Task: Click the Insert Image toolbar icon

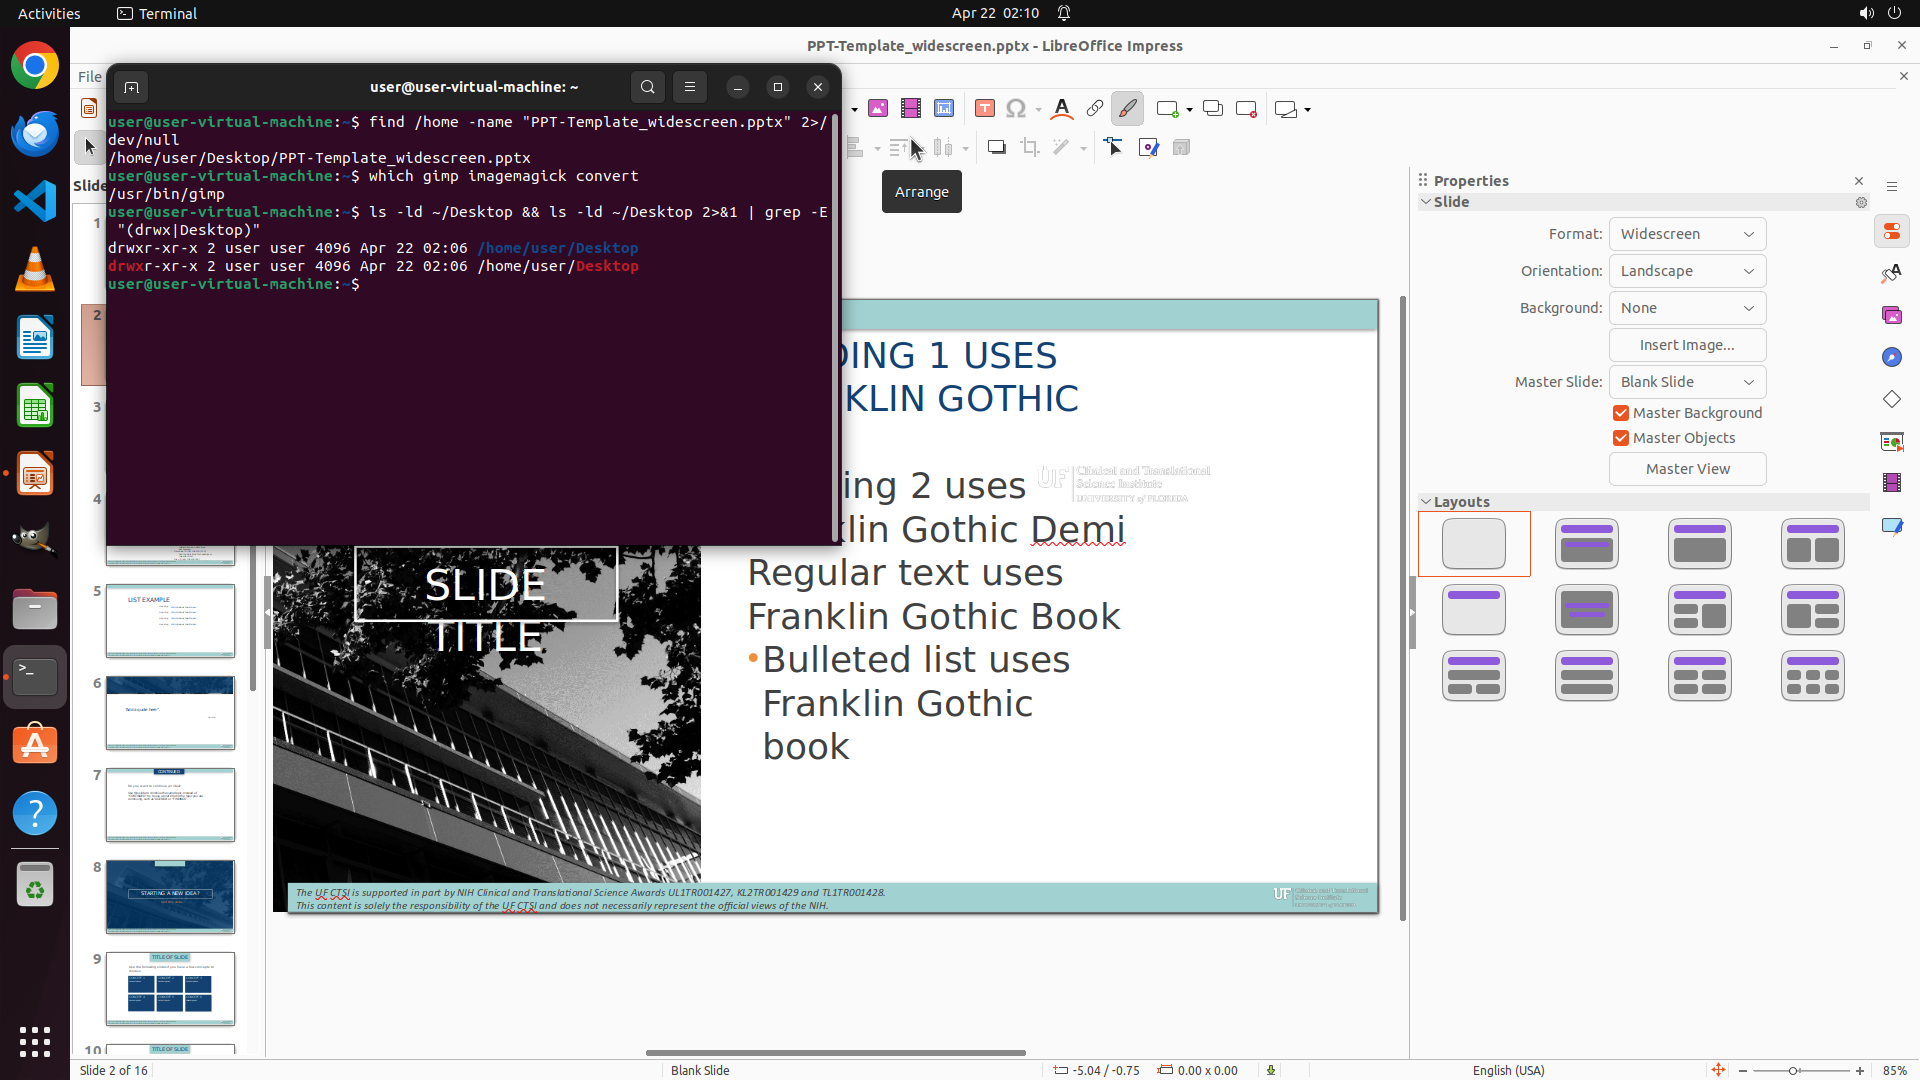Action: pos(878,109)
